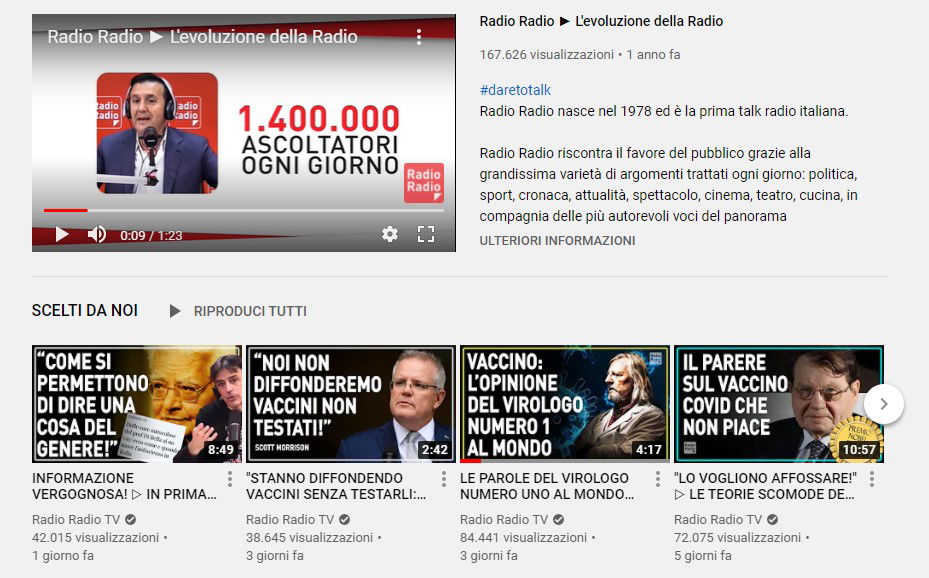
Task: Open video settings gear icon
Action: (x=390, y=234)
